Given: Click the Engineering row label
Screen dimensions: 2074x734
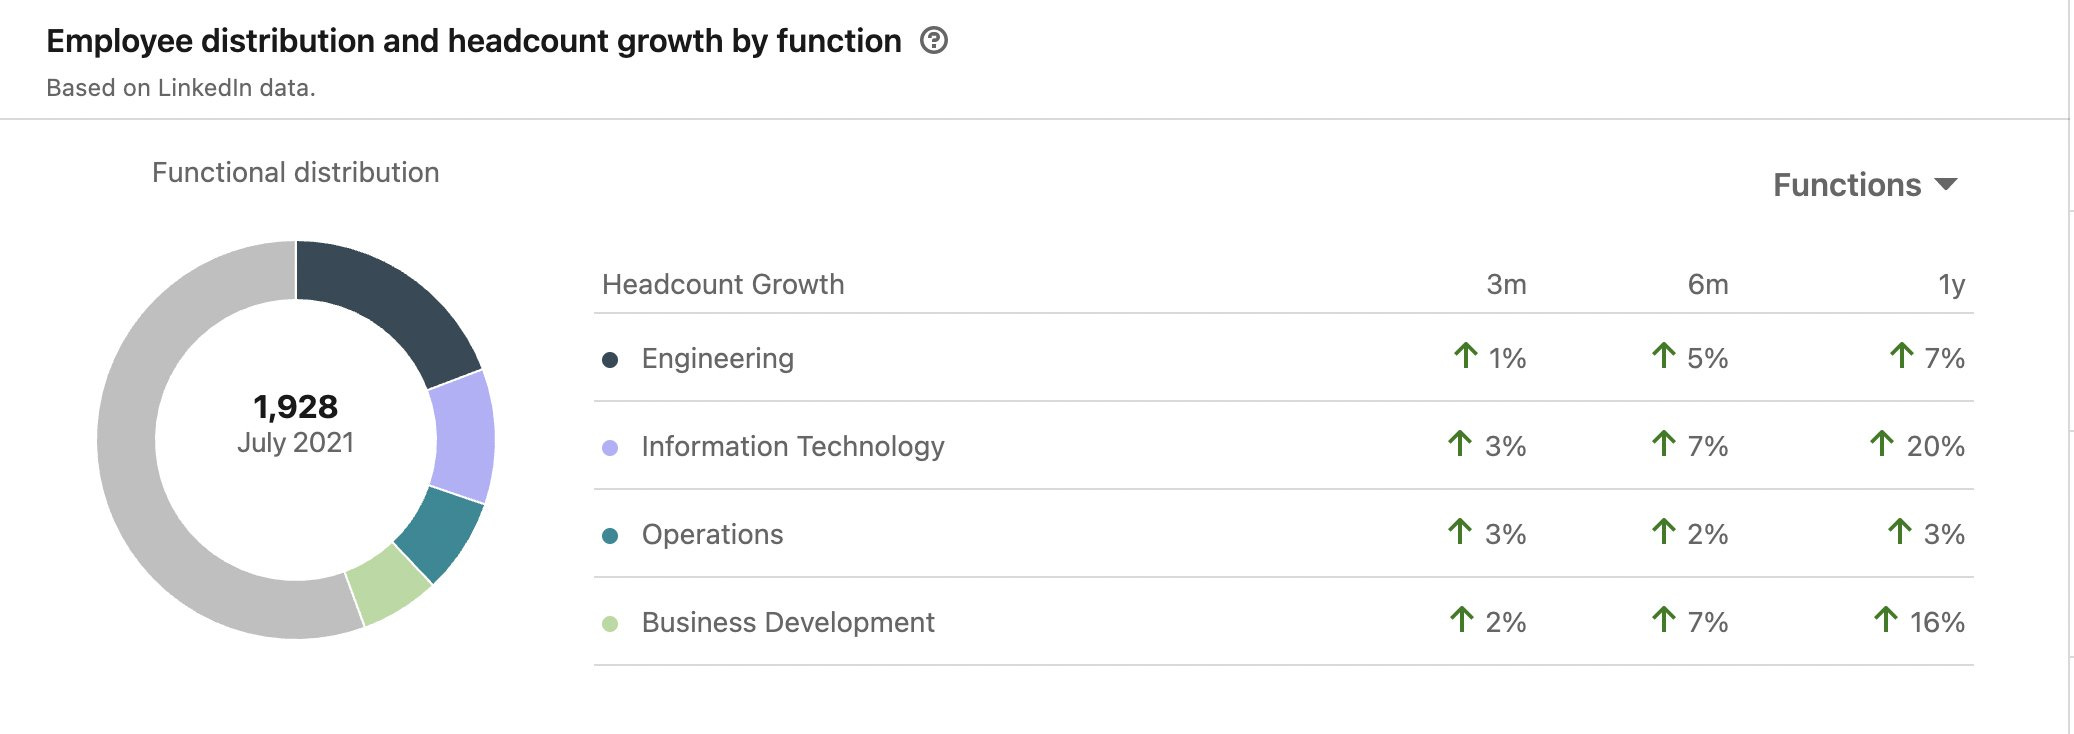Looking at the screenshot, I should (x=718, y=359).
